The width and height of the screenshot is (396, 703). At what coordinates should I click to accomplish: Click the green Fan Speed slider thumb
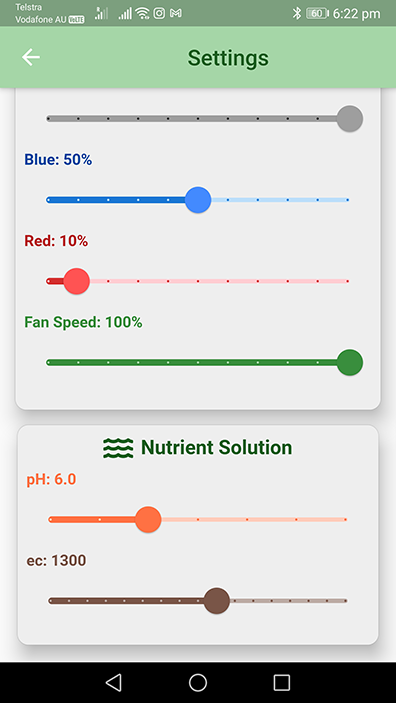click(x=349, y=362)
